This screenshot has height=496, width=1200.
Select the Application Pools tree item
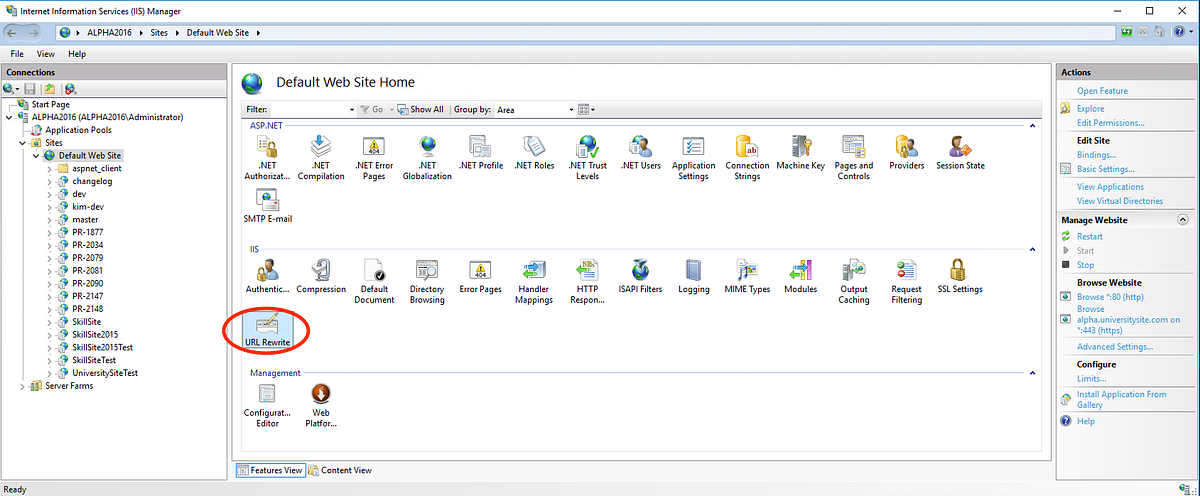click(x=78, y=130)
